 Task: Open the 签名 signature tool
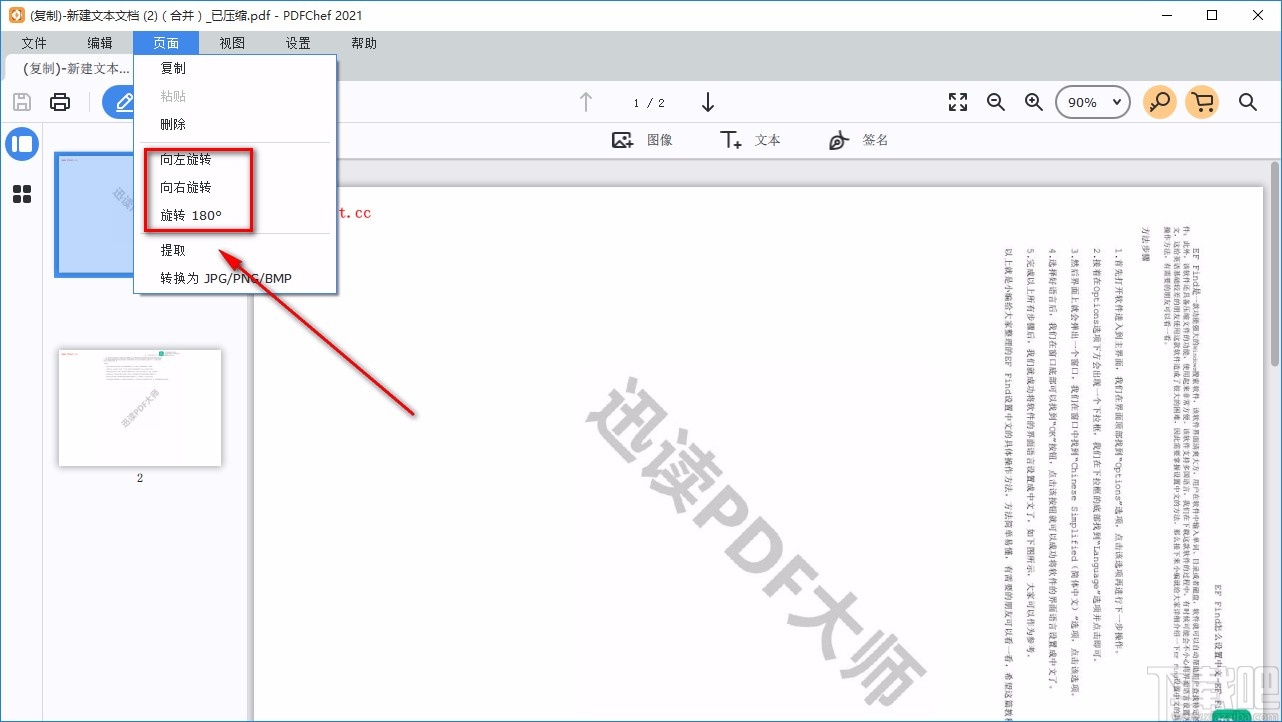(x=857, y=140)
